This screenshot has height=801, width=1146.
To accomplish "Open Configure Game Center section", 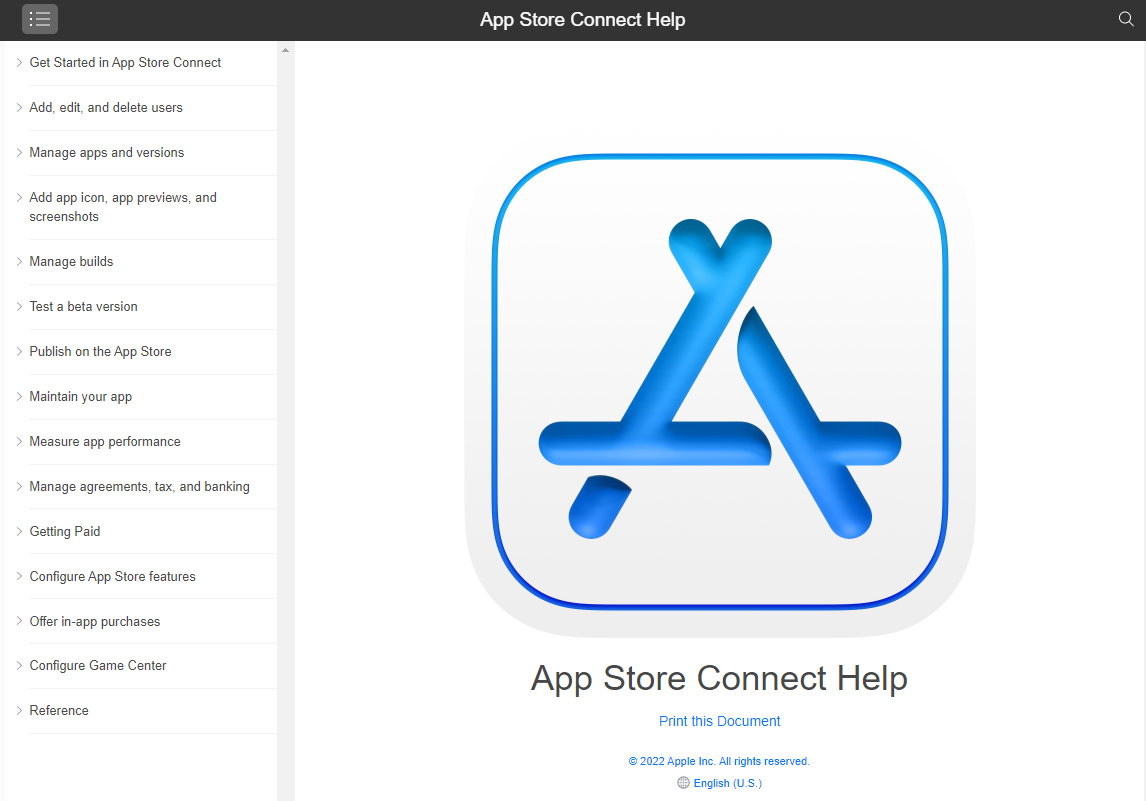I will coord(98,665).
